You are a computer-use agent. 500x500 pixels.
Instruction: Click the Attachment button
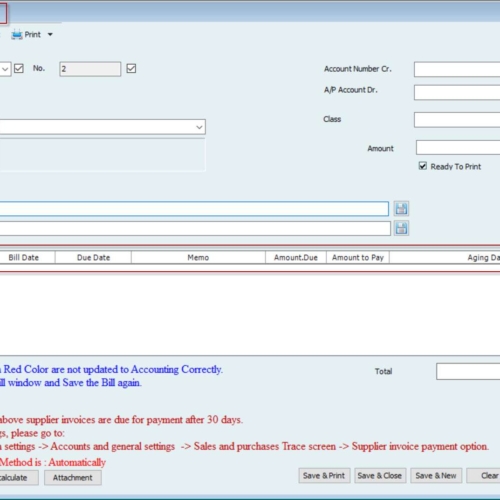click(x=73, y=478)
